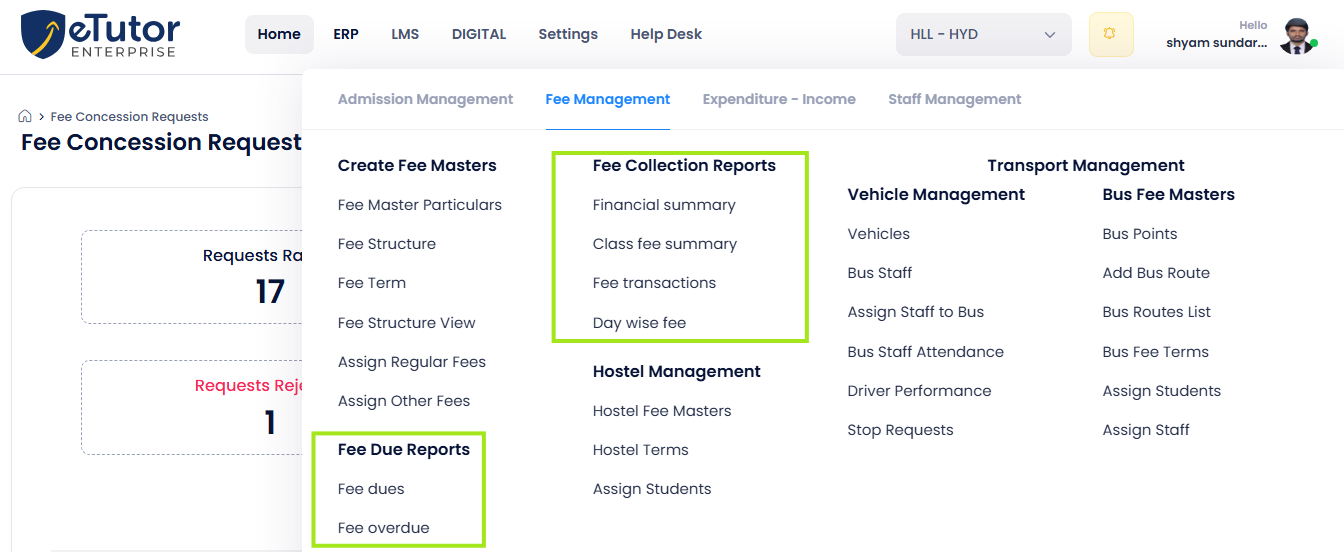Open Bus Staff link
Image resolution: width=1344 pixels, height=552 pixels.
pyautogui.click(x=880, y=273)
